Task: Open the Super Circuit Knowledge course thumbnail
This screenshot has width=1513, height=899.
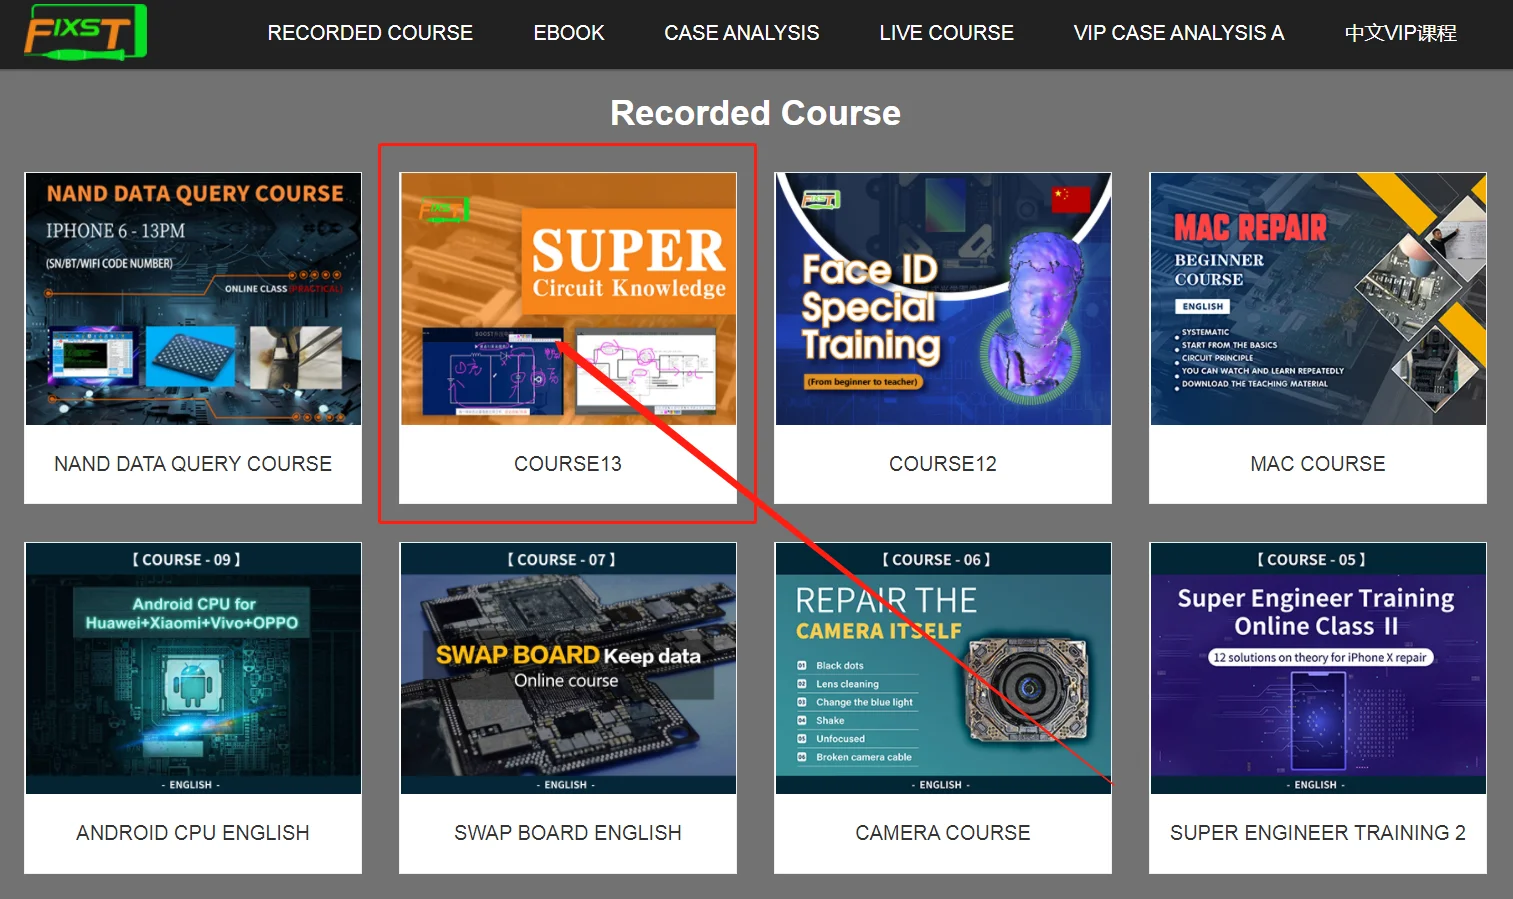Action: pyautogui.click(x=568, y=299)
